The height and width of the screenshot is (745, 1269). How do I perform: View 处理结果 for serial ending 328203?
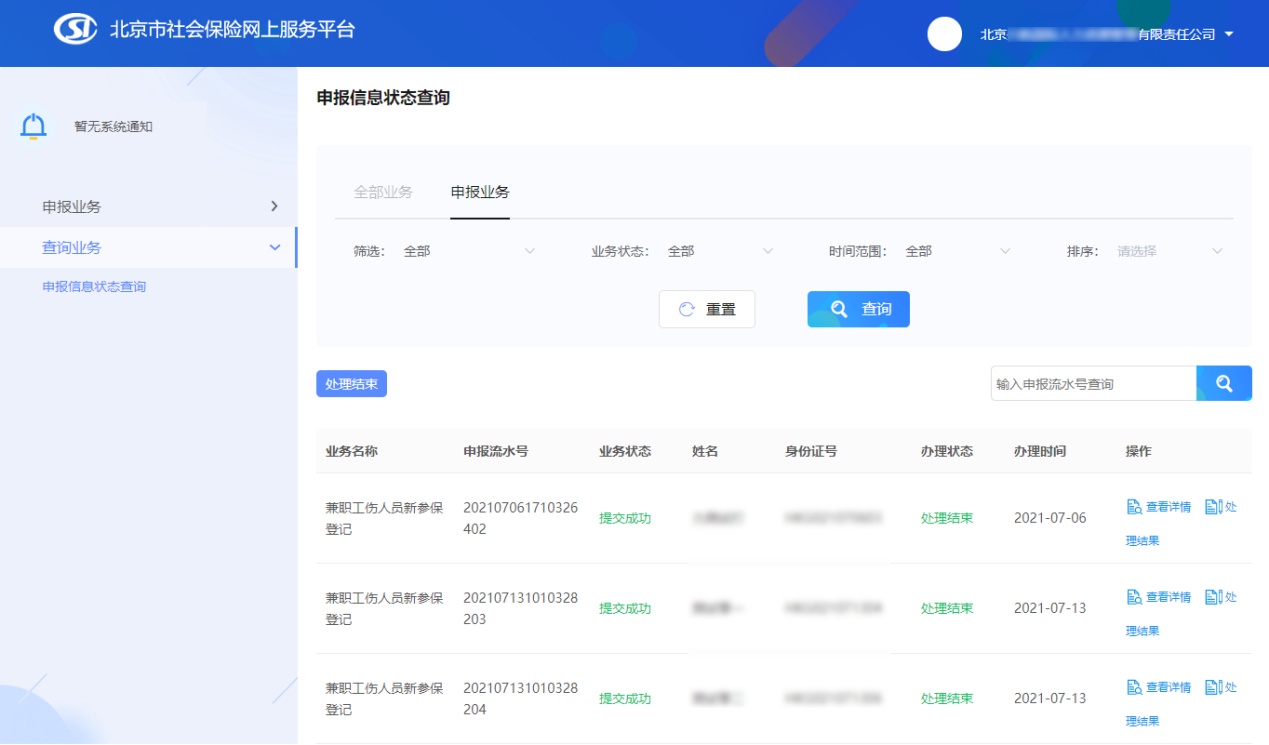(x=1220, y=597)
